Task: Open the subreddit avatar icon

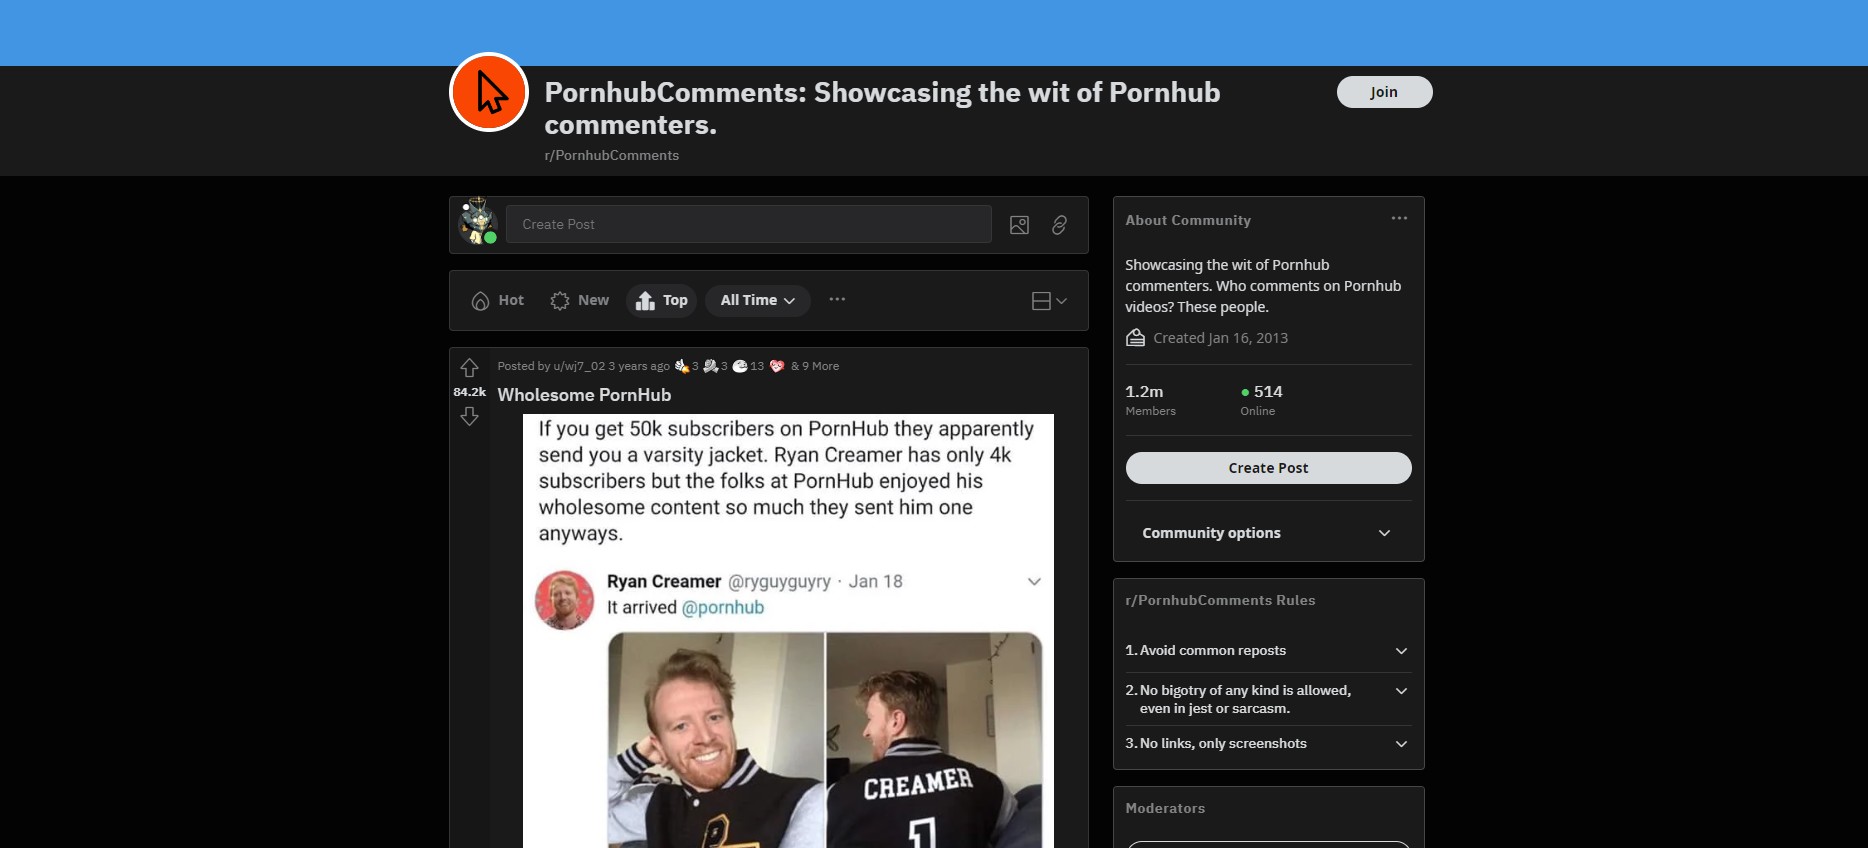Action: 489,92
